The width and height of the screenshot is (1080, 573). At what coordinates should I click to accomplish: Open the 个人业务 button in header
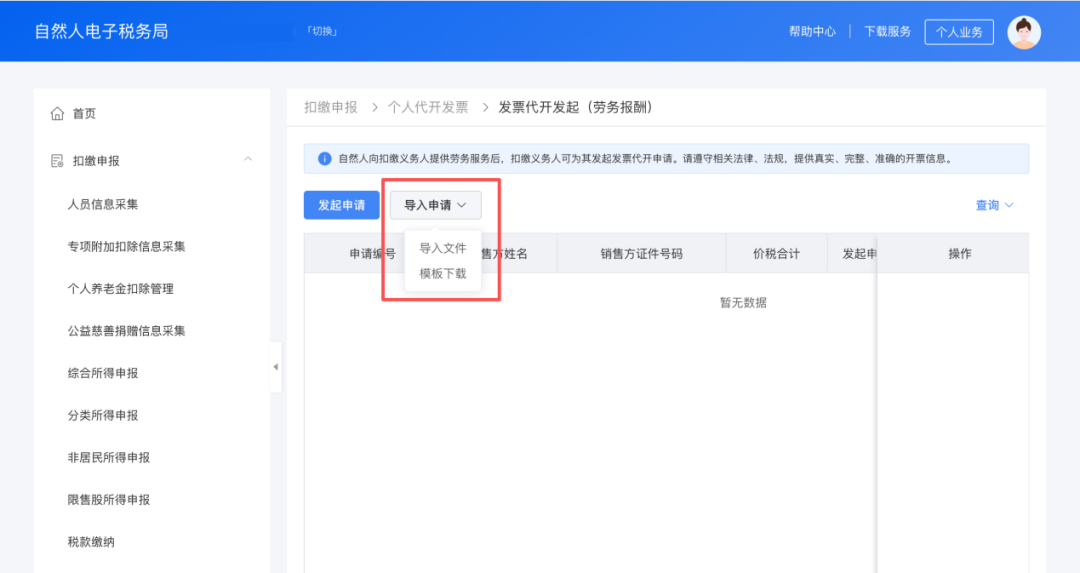(x=959, y=32)
